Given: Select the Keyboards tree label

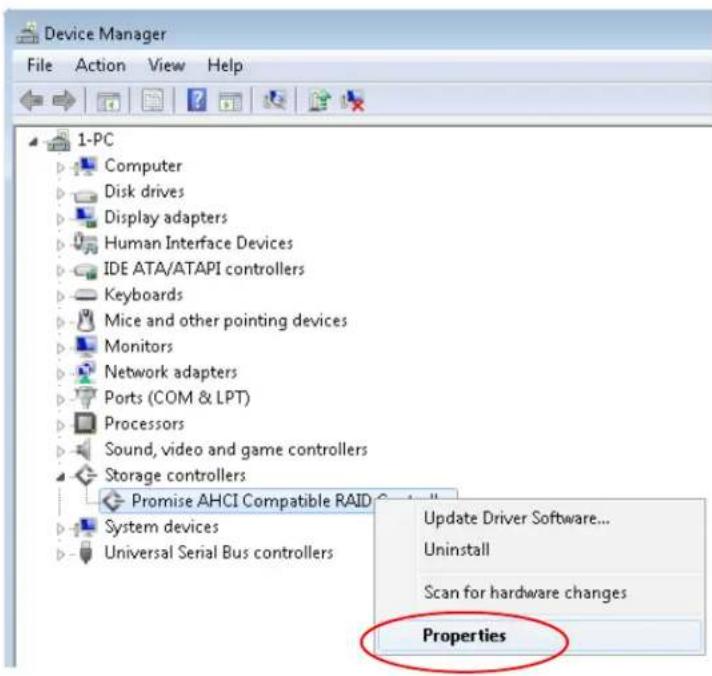Looking at the screenshot, I should [x=143, y=295].
